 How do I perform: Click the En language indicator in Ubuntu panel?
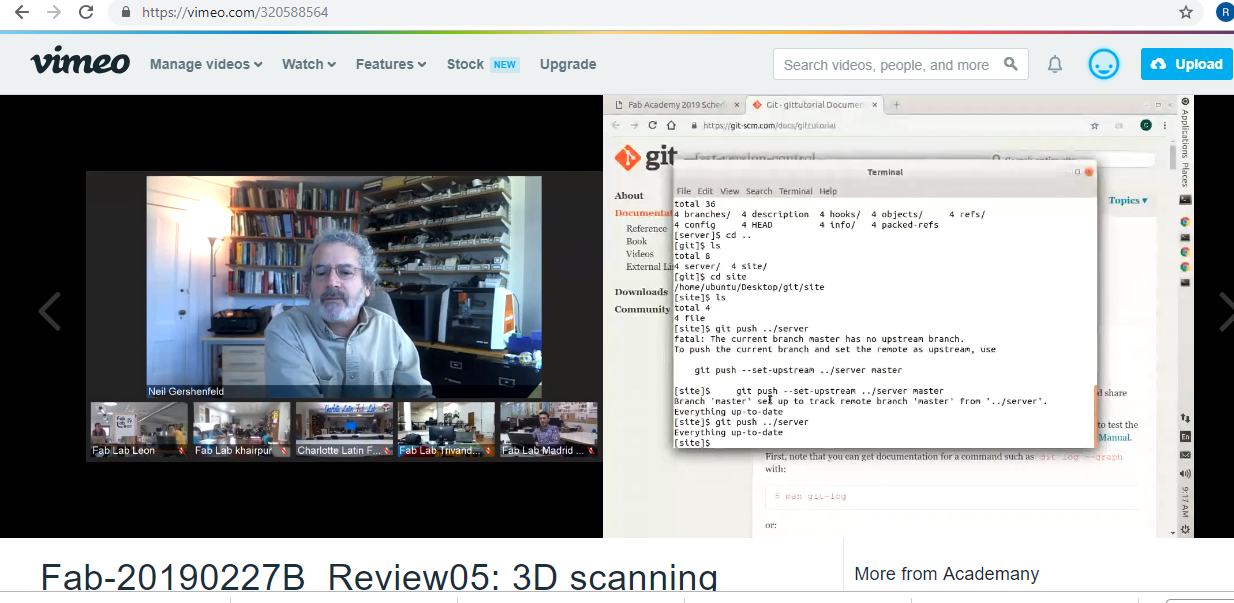click(1185, 437)
